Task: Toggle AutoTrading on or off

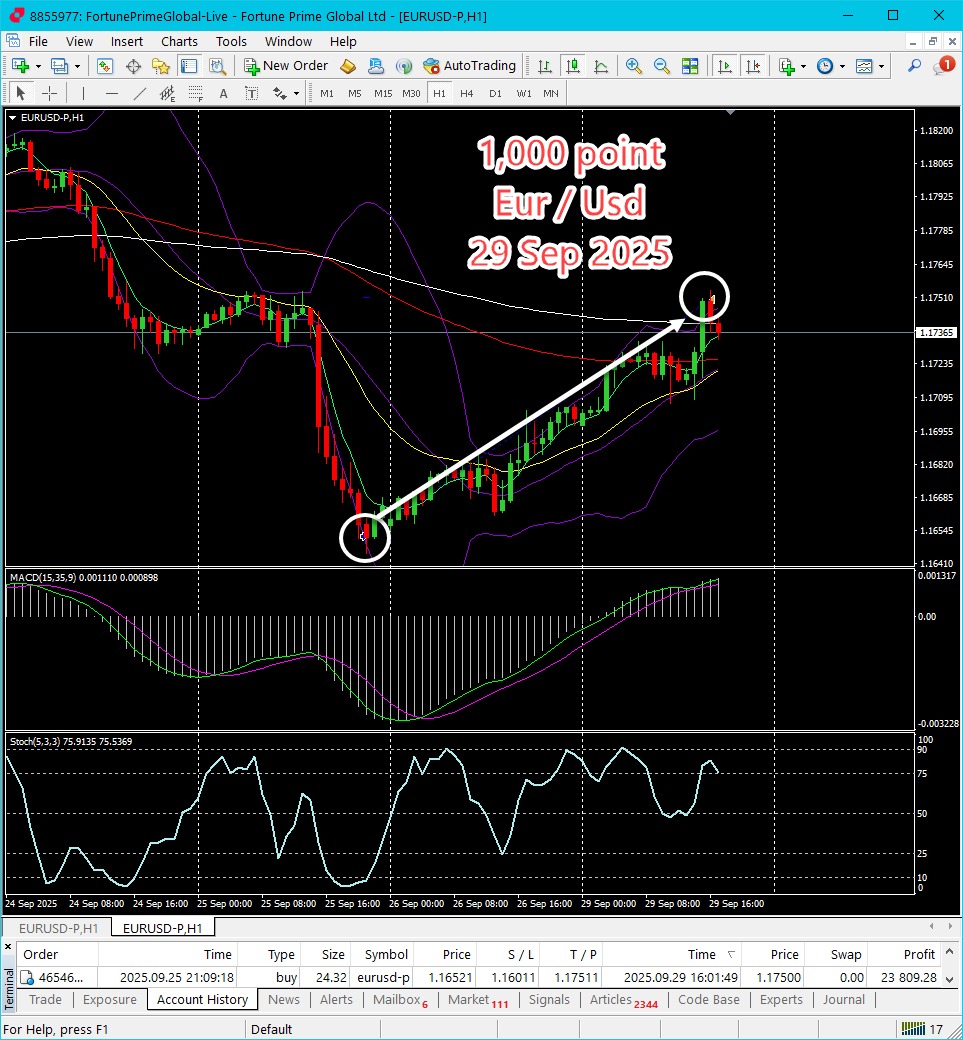Action: pos(470,66)
